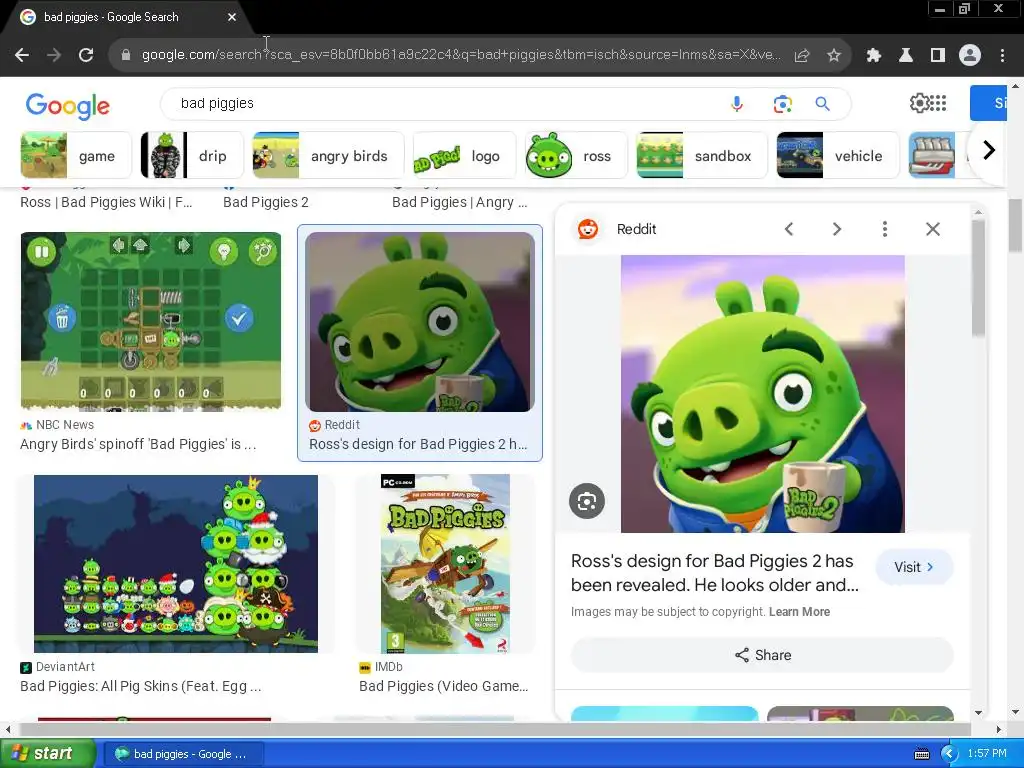1024x768 pixels.
Task: Open Google apps grid
Action: (x=938, y=103)
